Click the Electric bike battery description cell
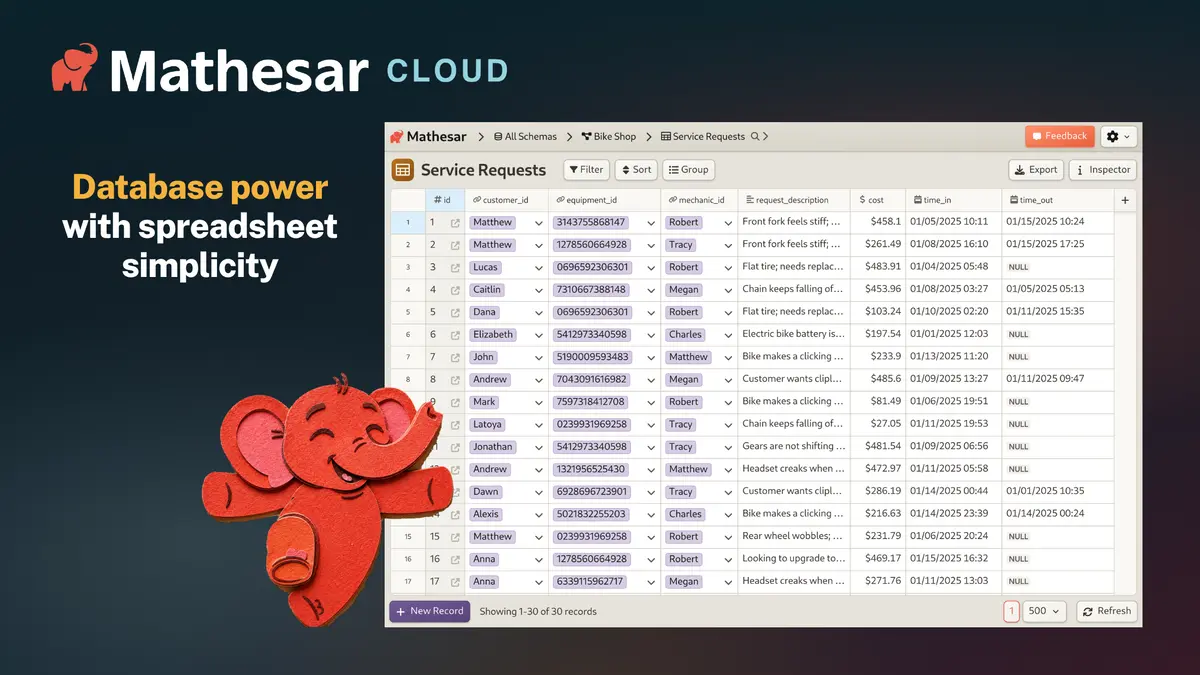Screen dimensions: 1200x675 tap(794, 335)
